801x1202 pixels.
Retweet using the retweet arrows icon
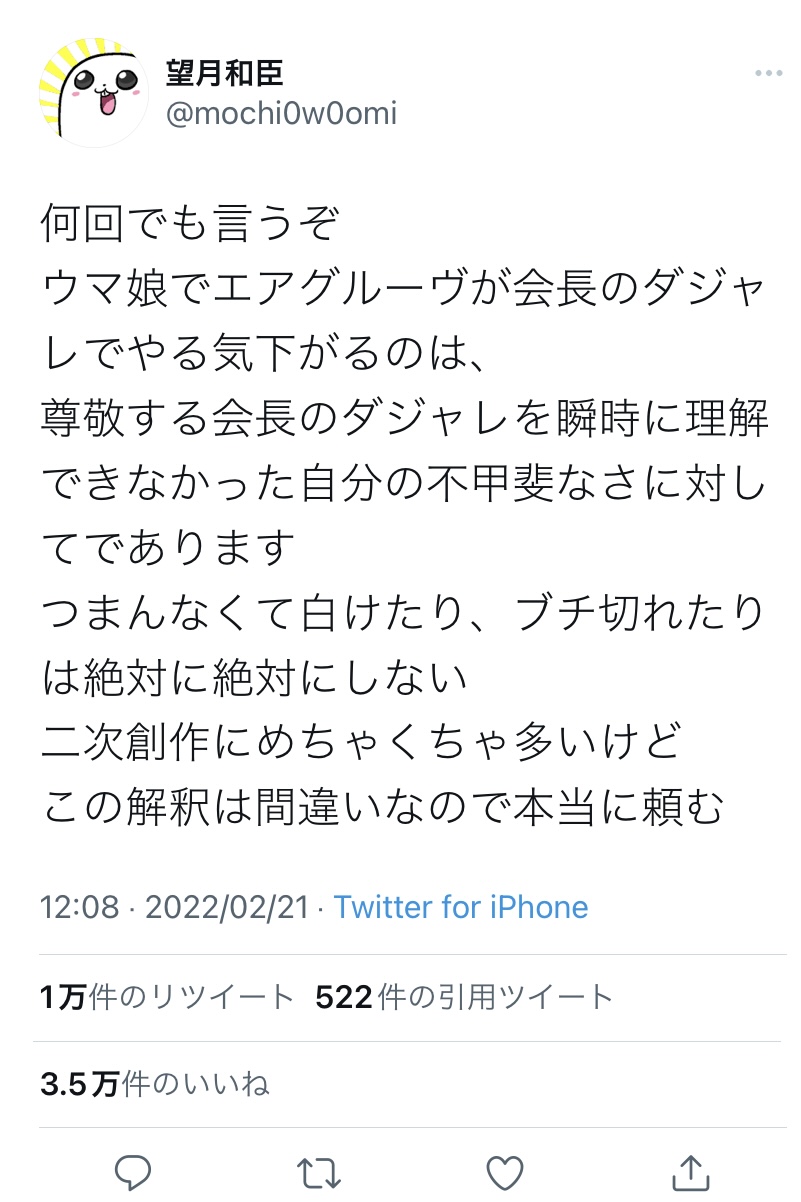point(319,1172)
